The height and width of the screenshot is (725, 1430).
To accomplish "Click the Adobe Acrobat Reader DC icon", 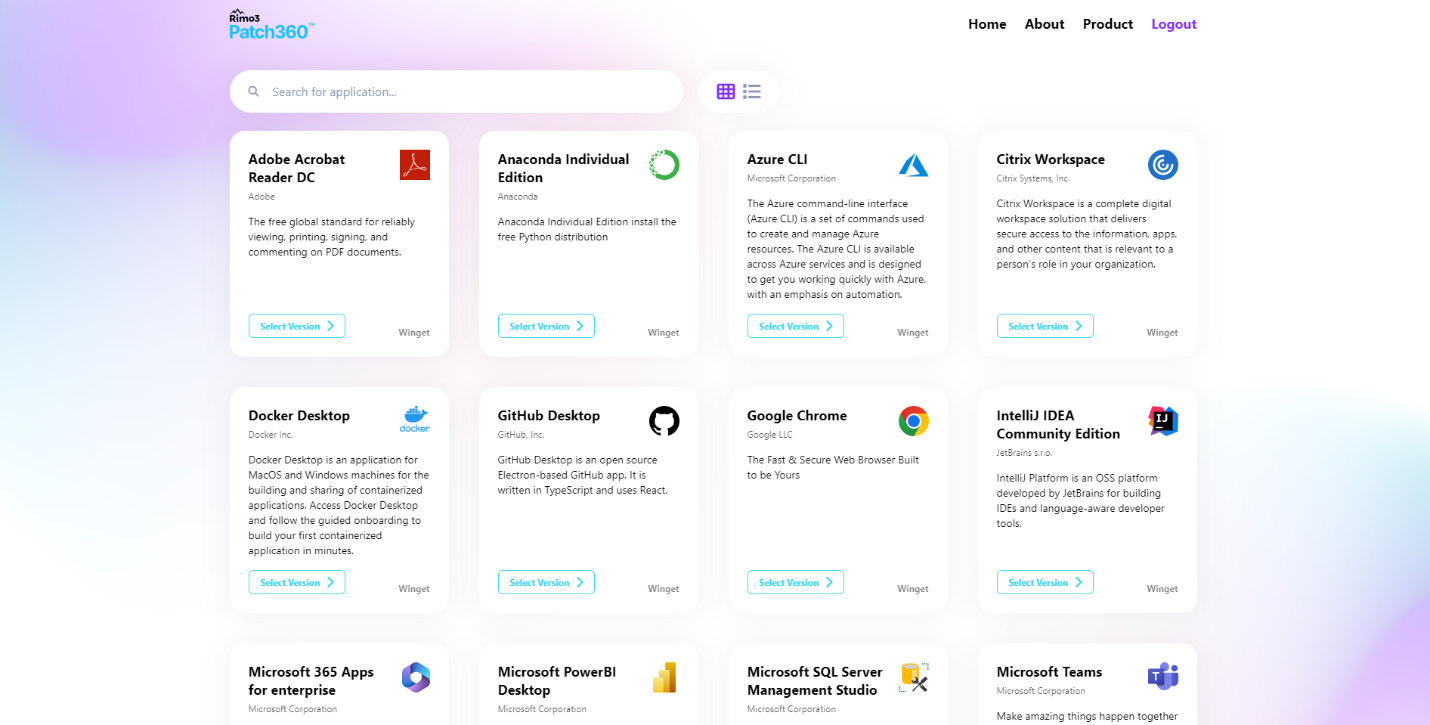I will [414, 165].
